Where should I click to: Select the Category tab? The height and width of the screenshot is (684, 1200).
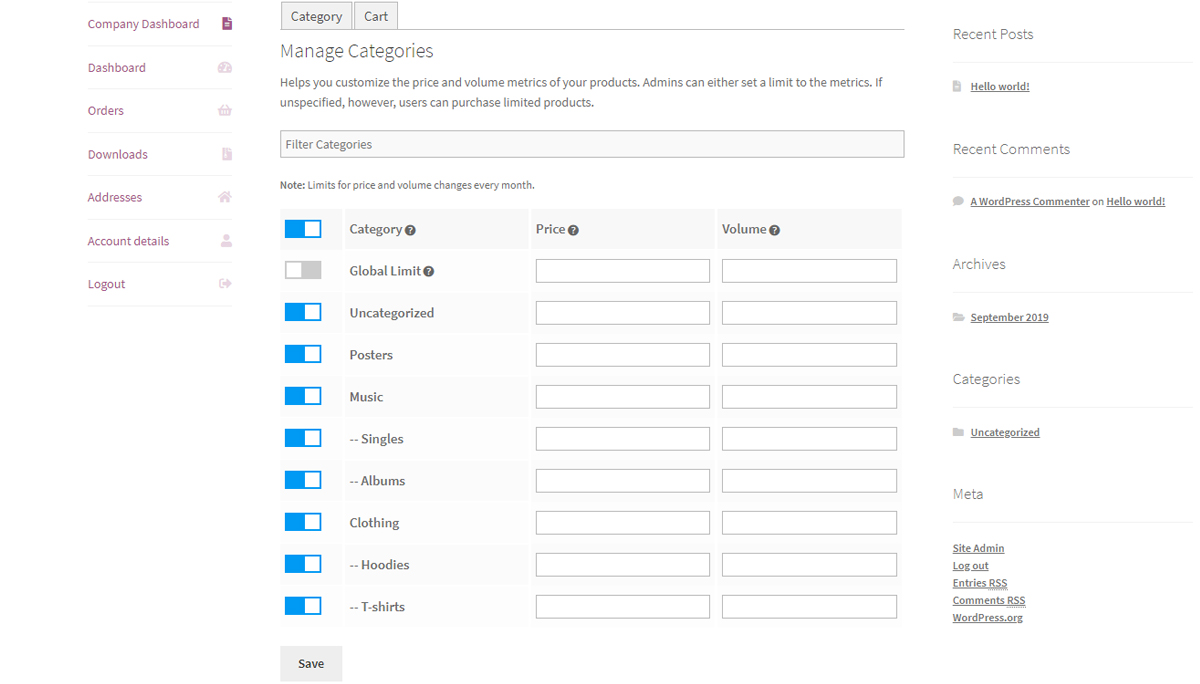pos(316,16)
